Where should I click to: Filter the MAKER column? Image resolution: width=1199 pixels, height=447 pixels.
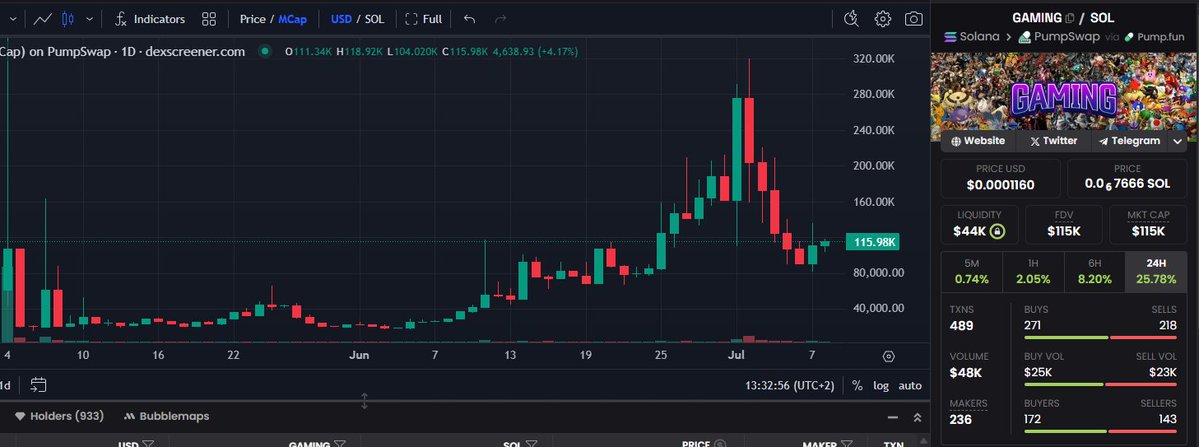pyautogui.click(x=846, y=444)
